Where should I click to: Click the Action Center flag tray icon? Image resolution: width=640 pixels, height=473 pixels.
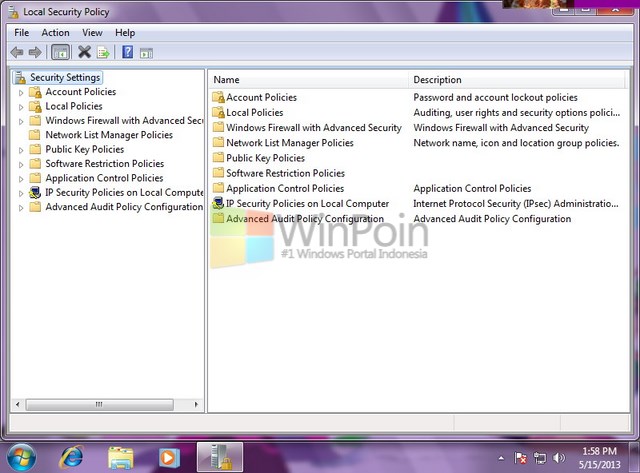520,458
